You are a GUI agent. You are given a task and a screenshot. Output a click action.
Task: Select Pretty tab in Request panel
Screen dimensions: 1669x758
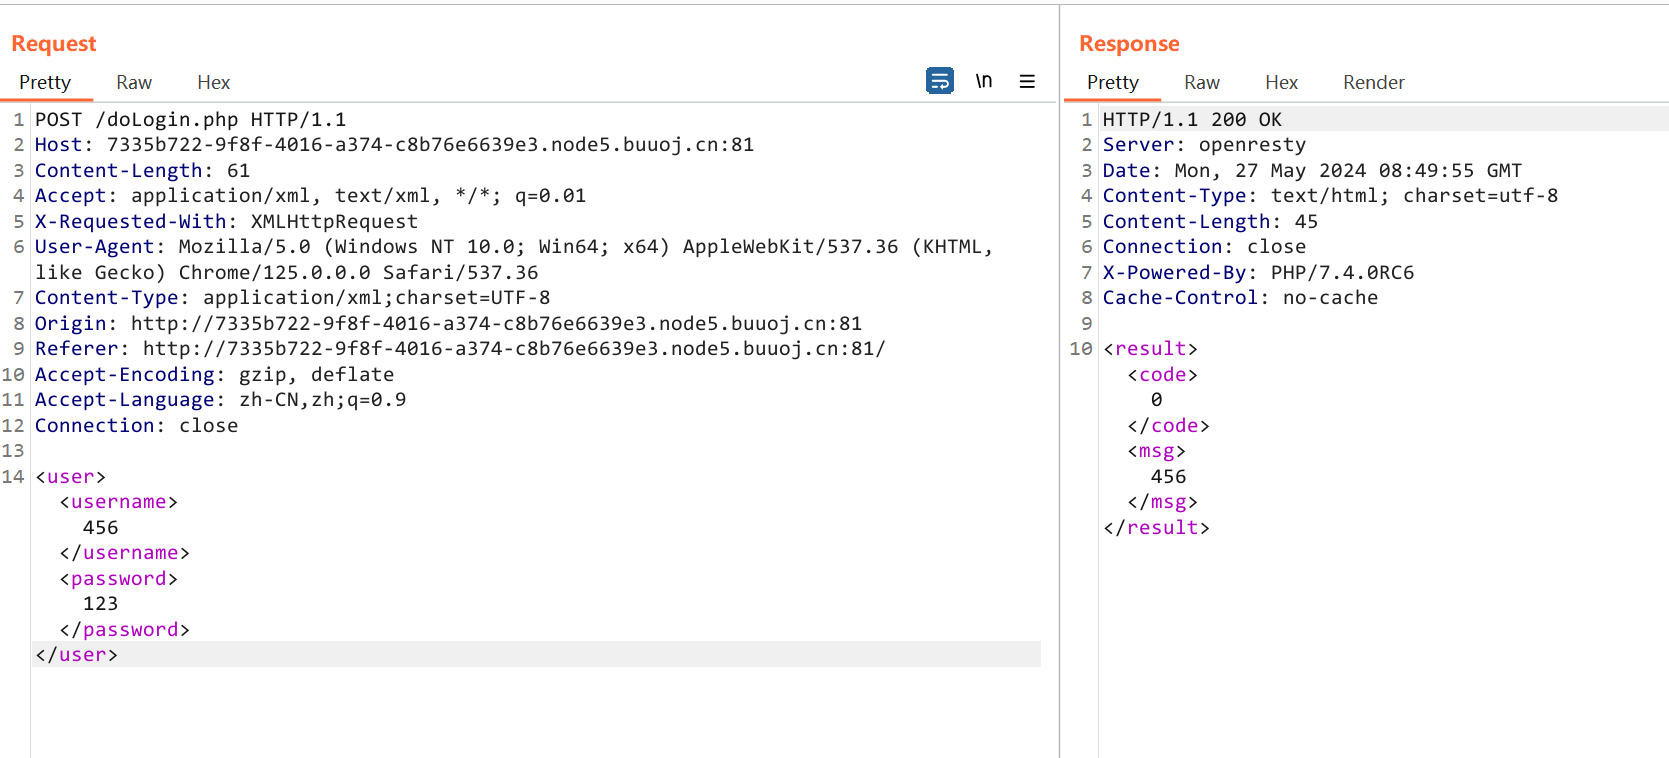click(x=45, y=82)
